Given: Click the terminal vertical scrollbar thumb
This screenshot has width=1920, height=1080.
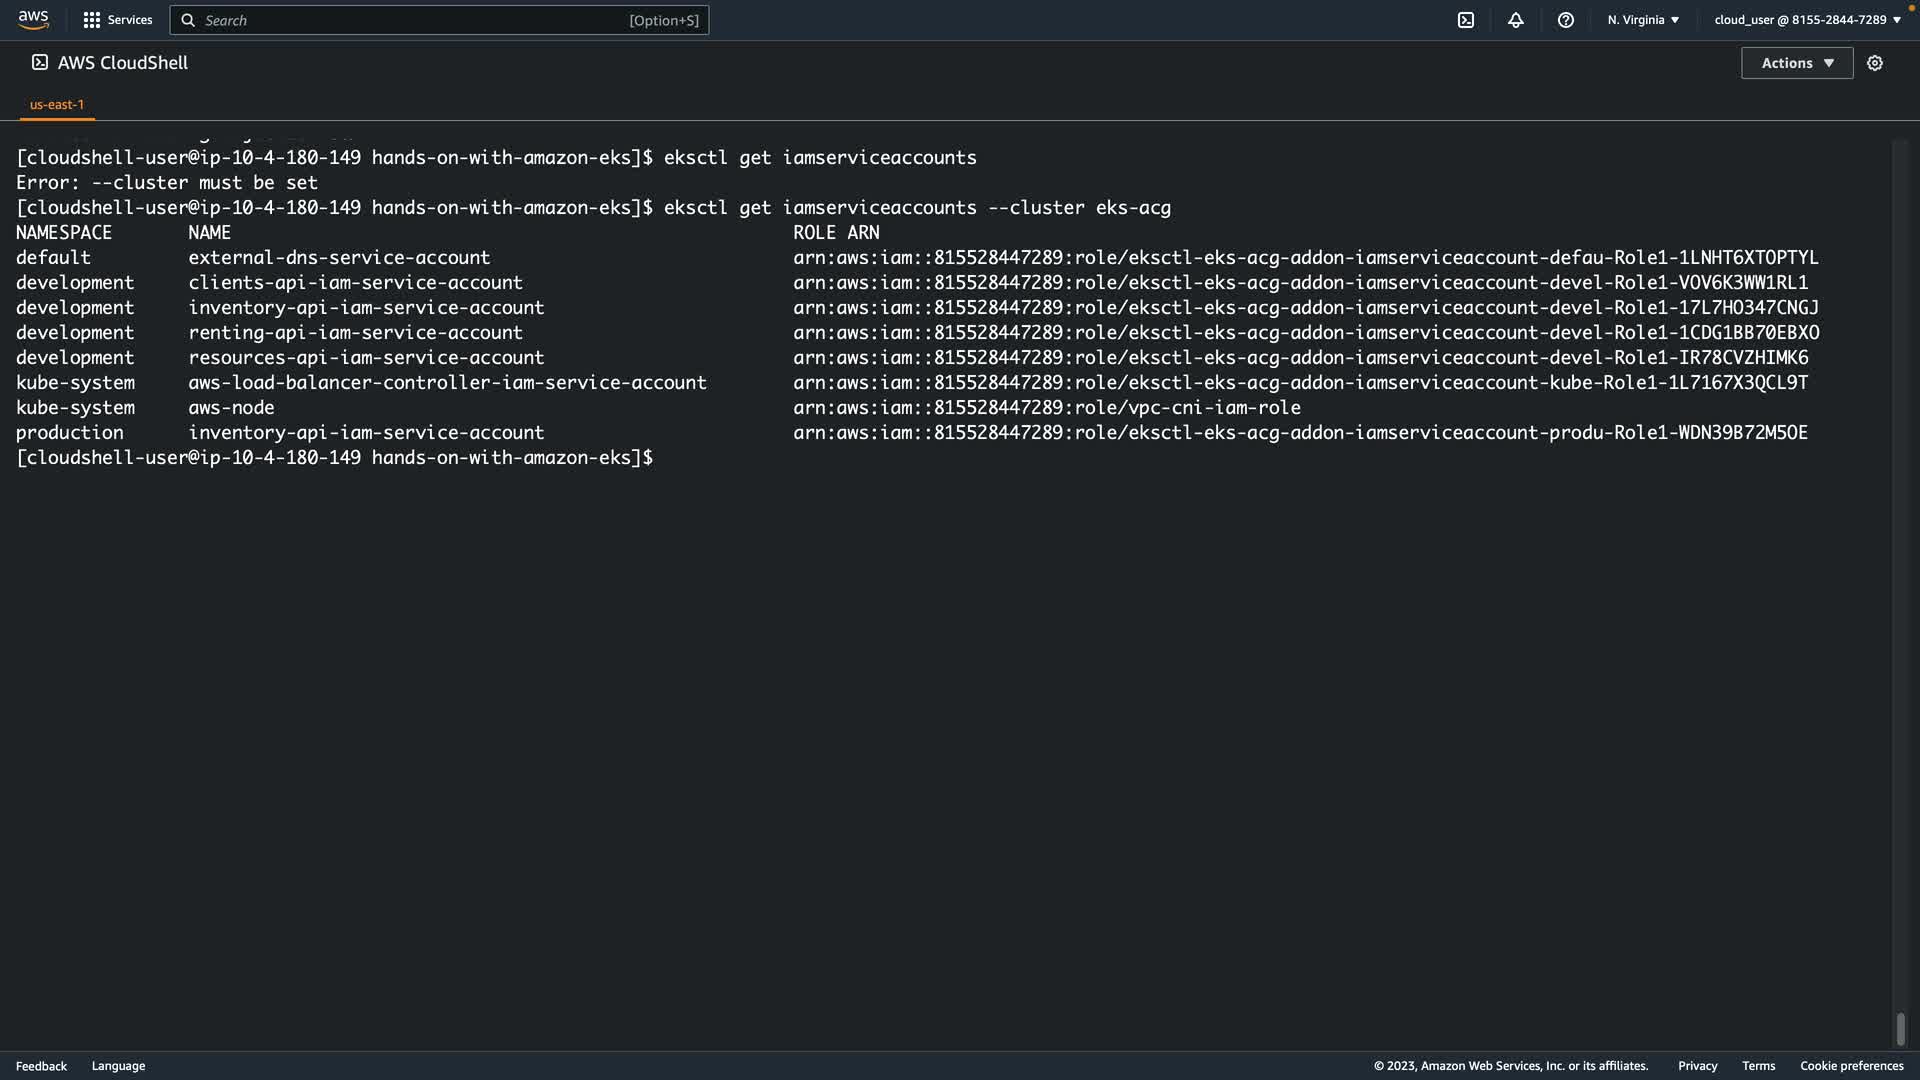Looking at the screenshot, I should pos(1900,1028).
